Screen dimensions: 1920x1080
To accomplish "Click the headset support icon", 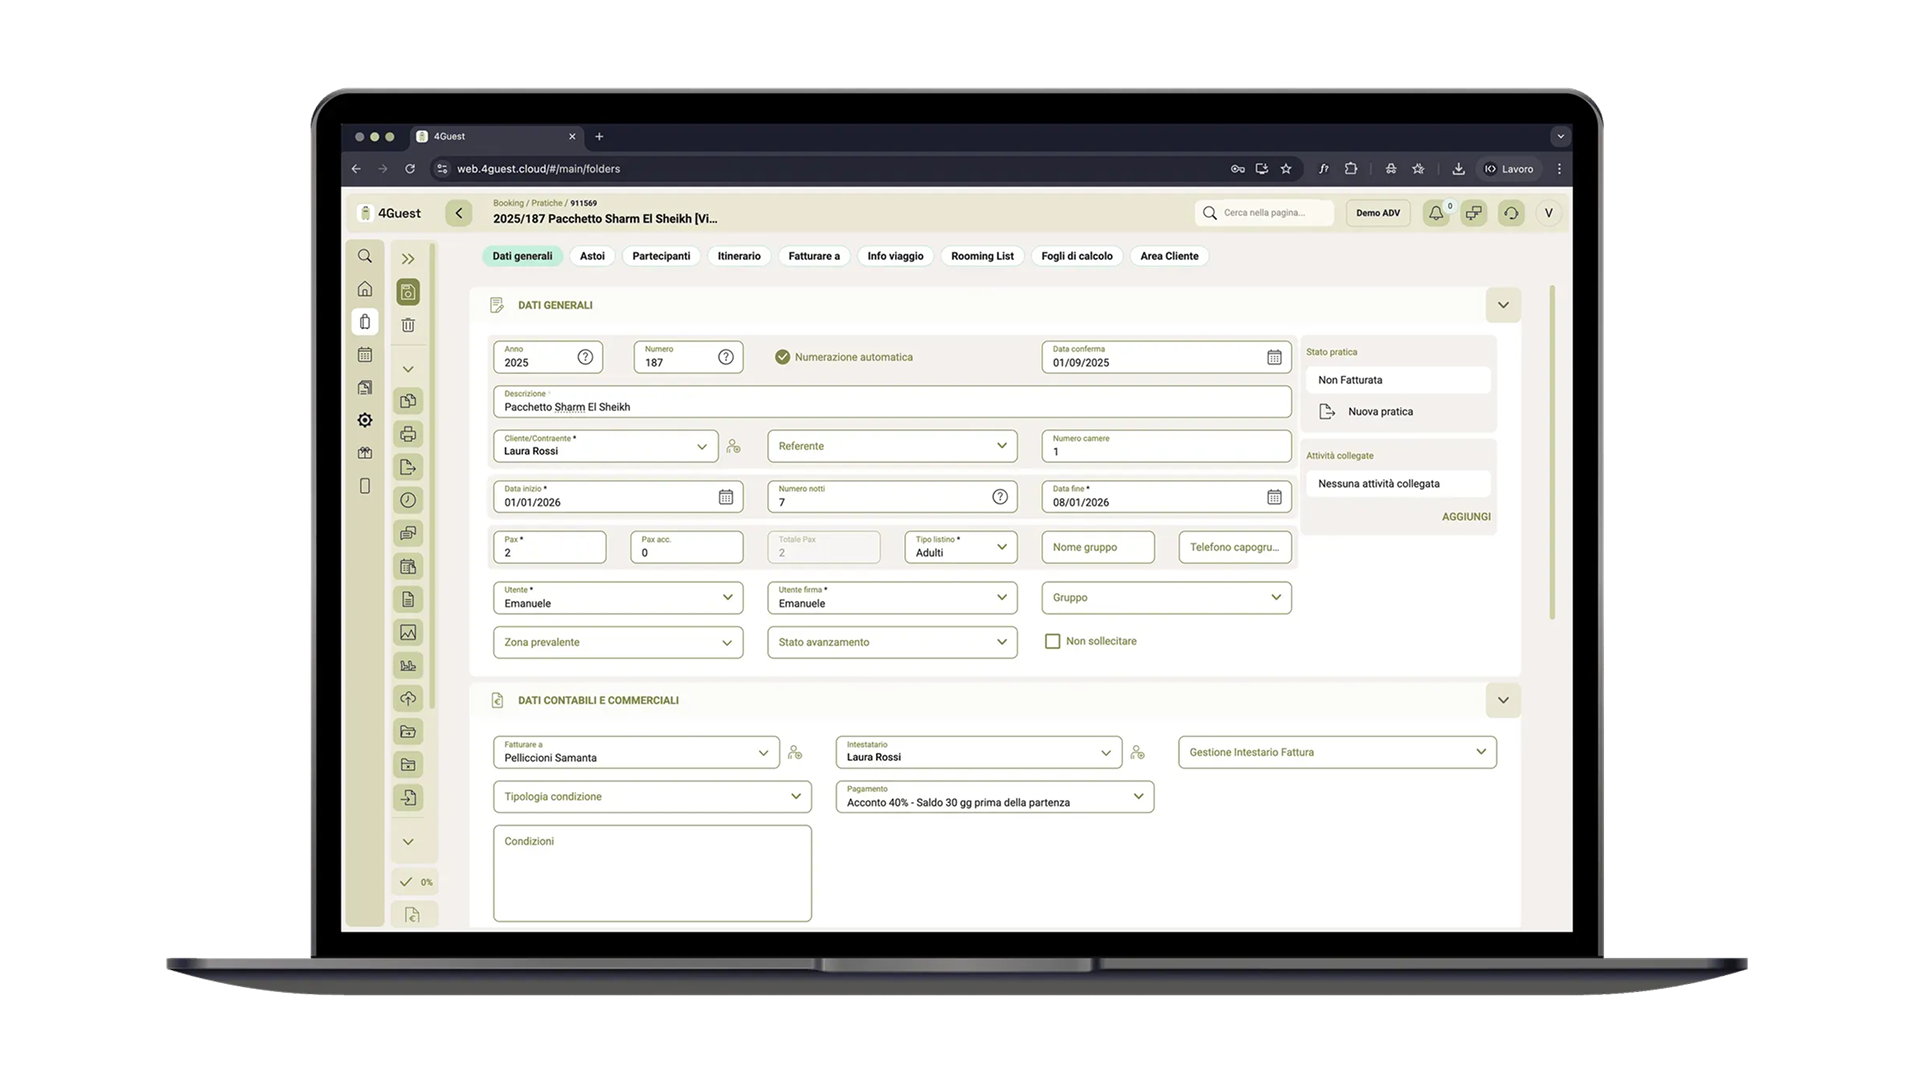I will [x=1511, y=213].
